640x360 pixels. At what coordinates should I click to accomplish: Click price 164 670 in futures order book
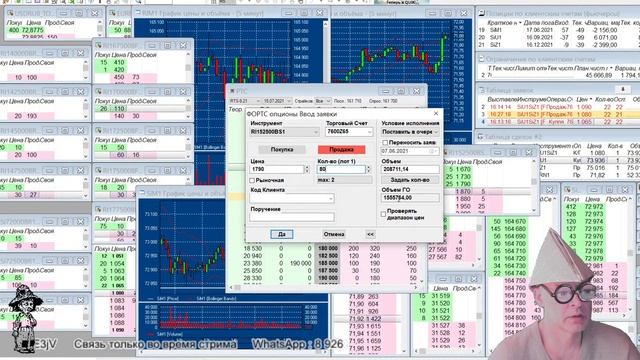(515, 222)
